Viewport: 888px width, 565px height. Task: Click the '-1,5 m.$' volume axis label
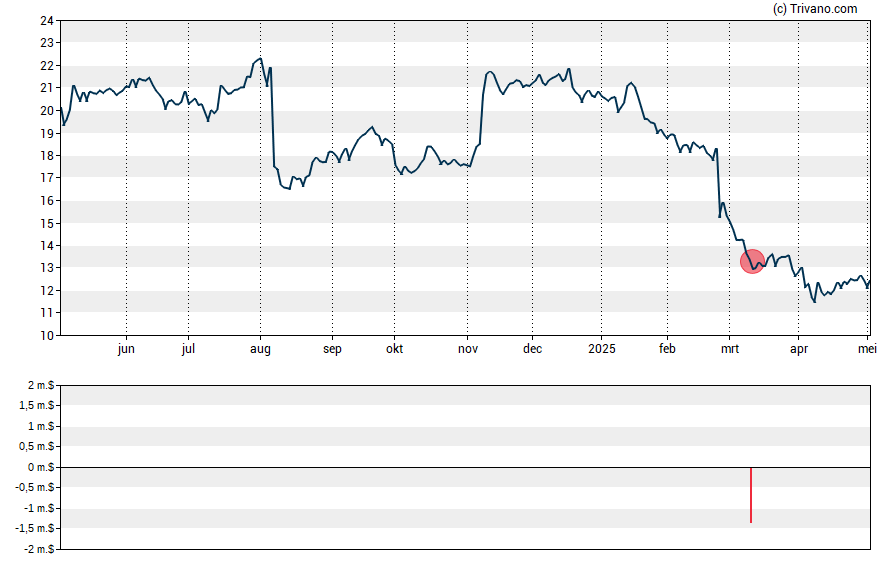click(36, 528)
